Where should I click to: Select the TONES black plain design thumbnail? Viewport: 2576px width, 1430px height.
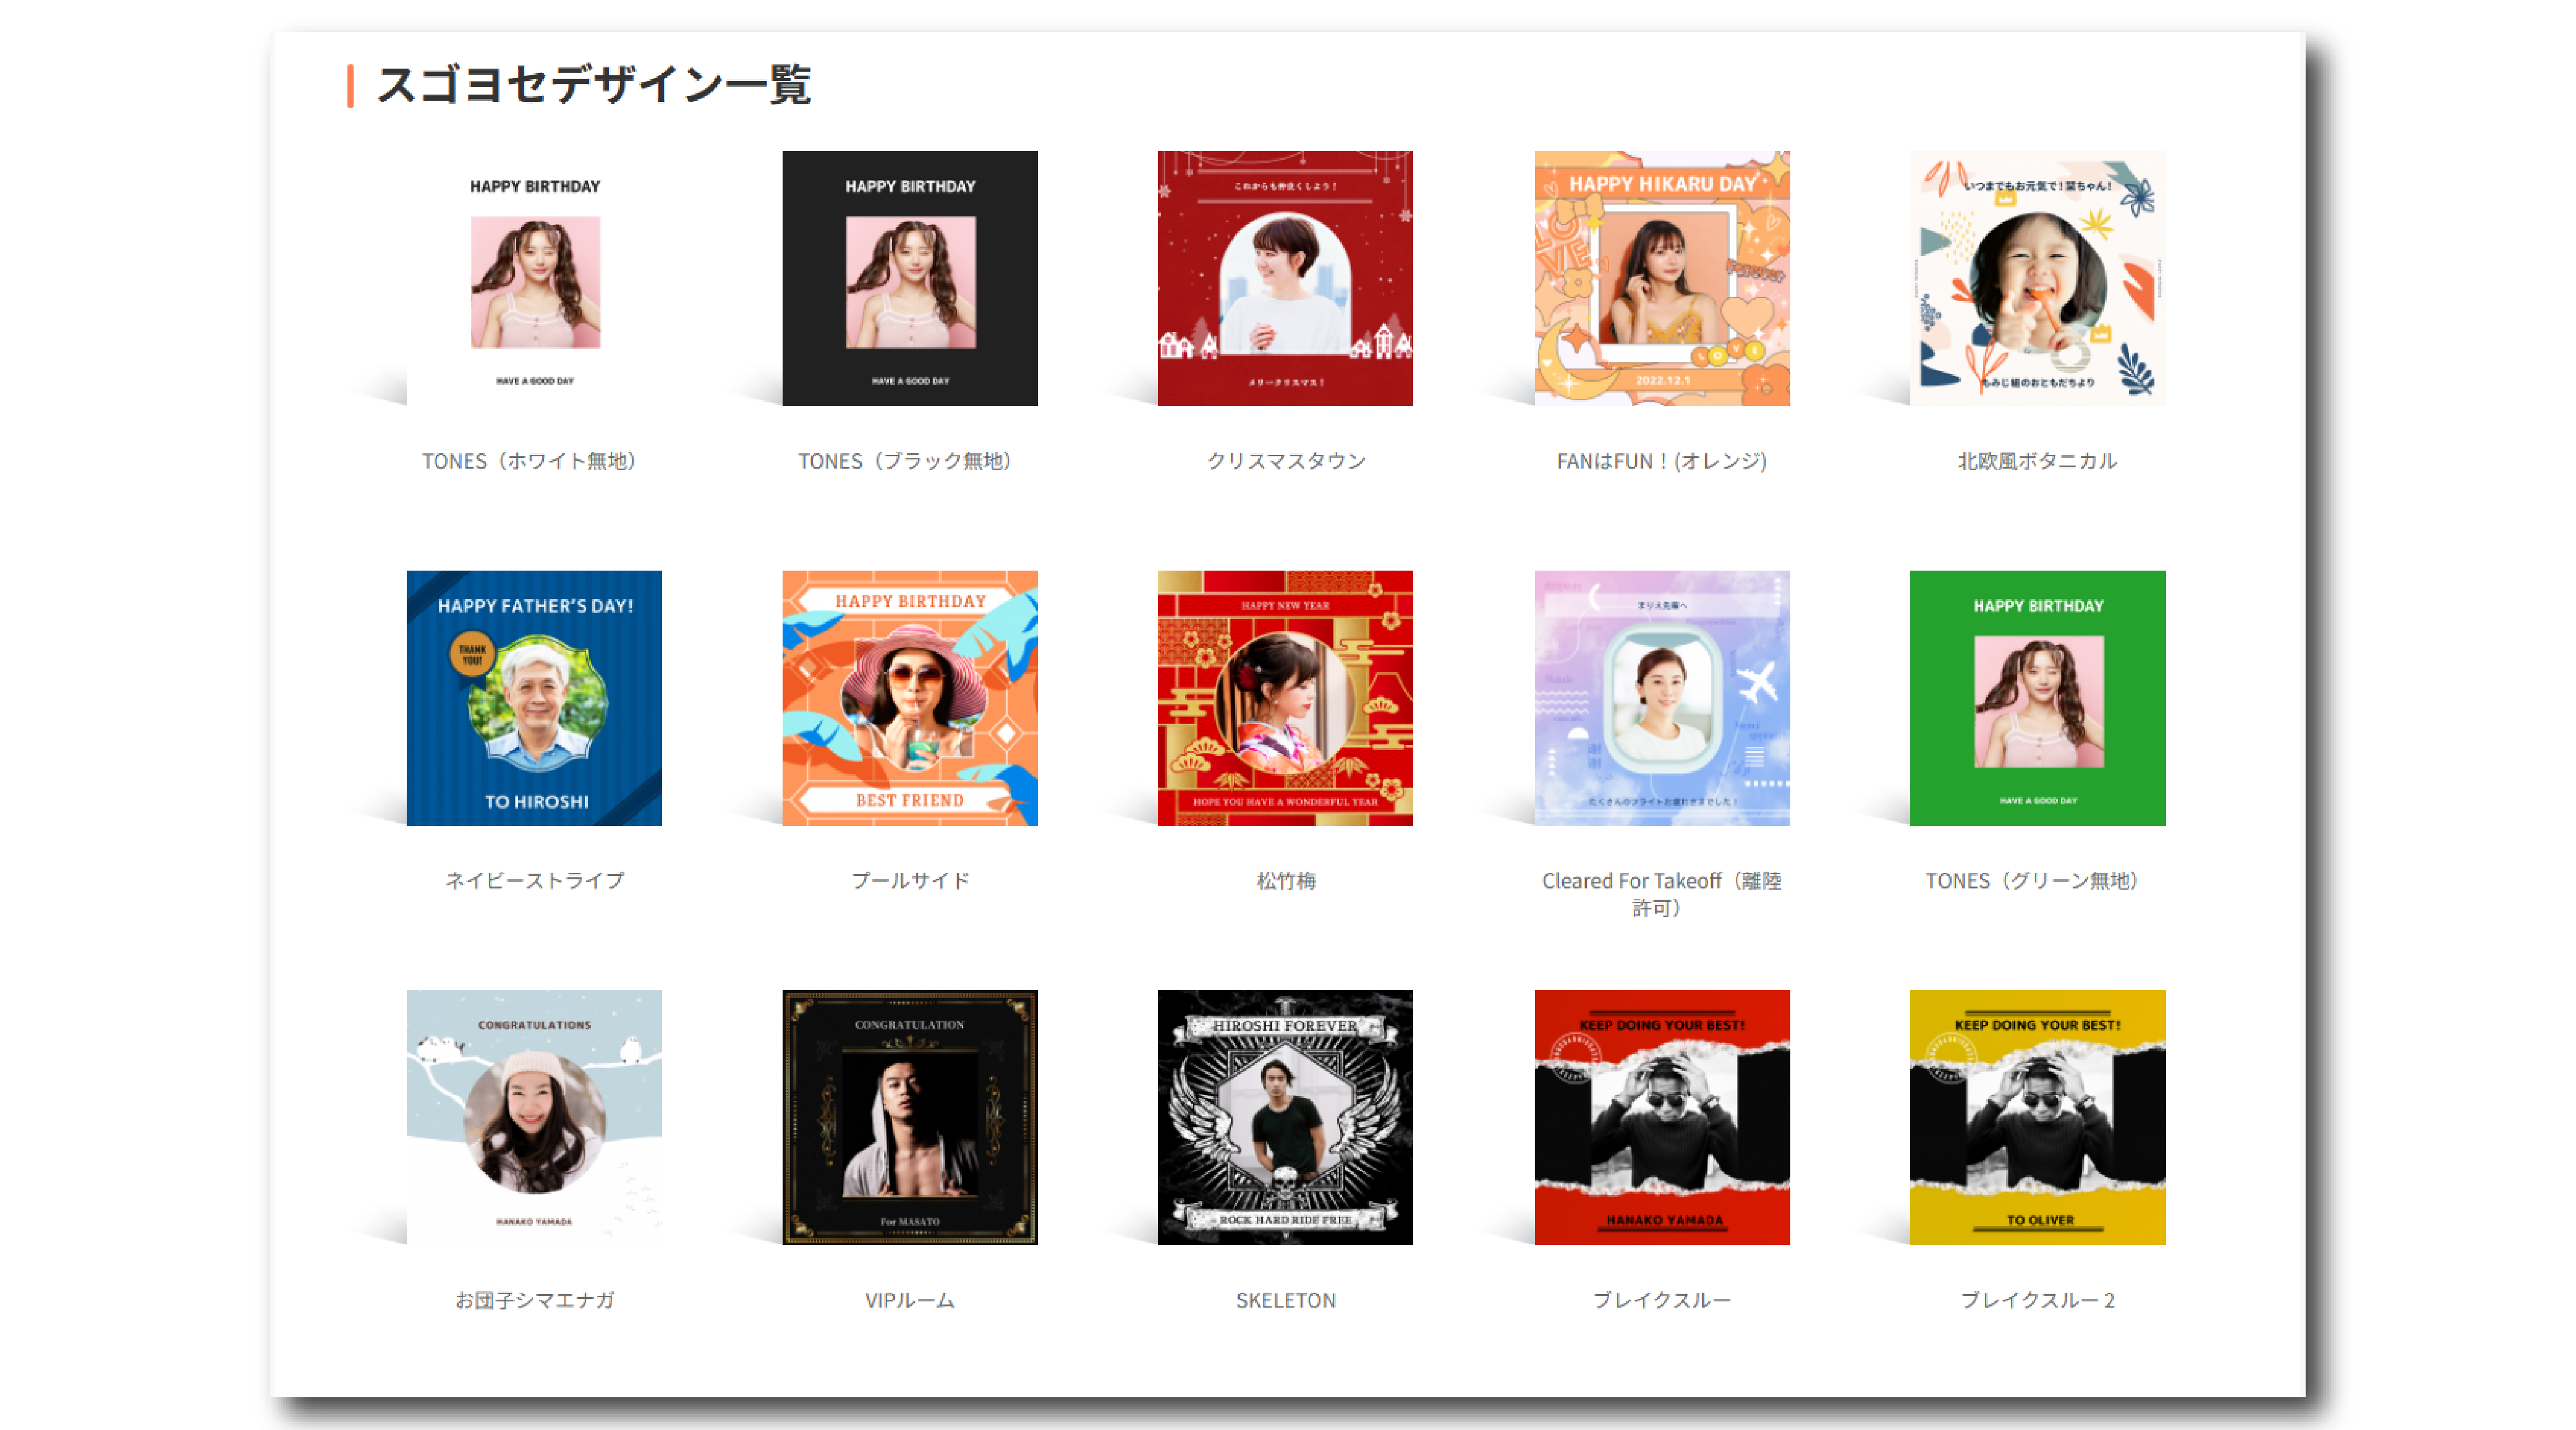point(909,278)
